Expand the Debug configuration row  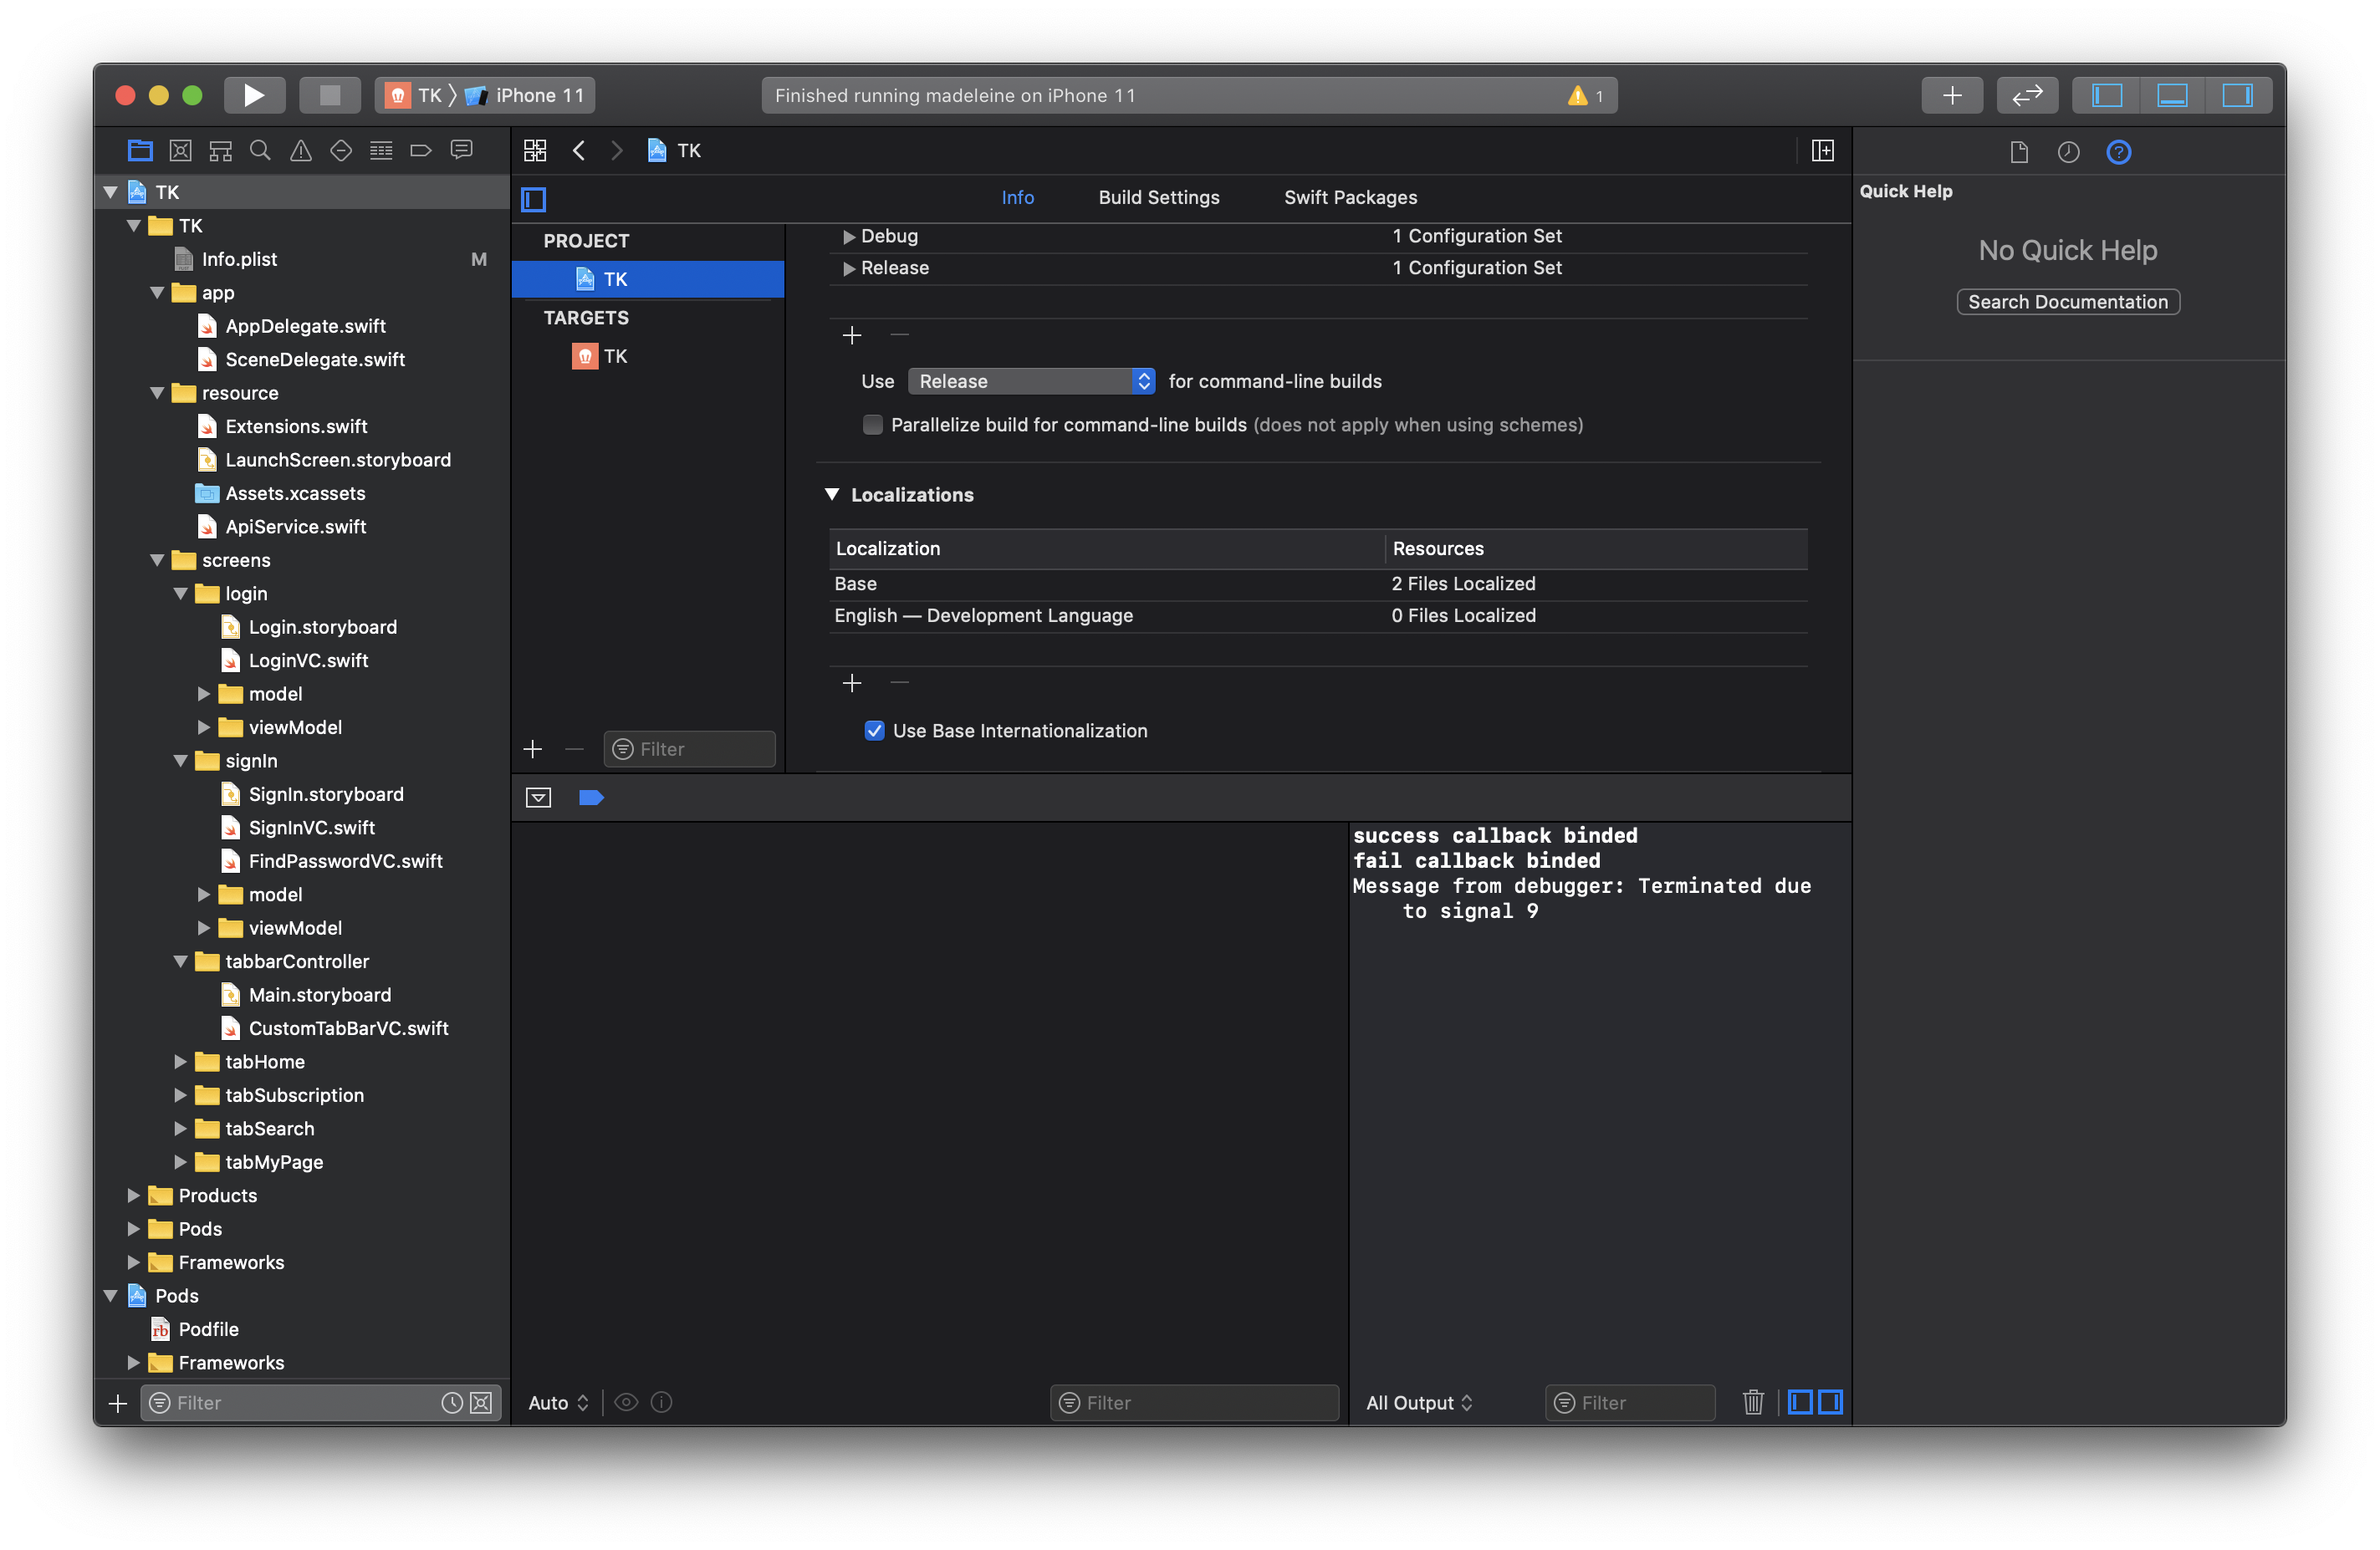click(x=848, y=237)
